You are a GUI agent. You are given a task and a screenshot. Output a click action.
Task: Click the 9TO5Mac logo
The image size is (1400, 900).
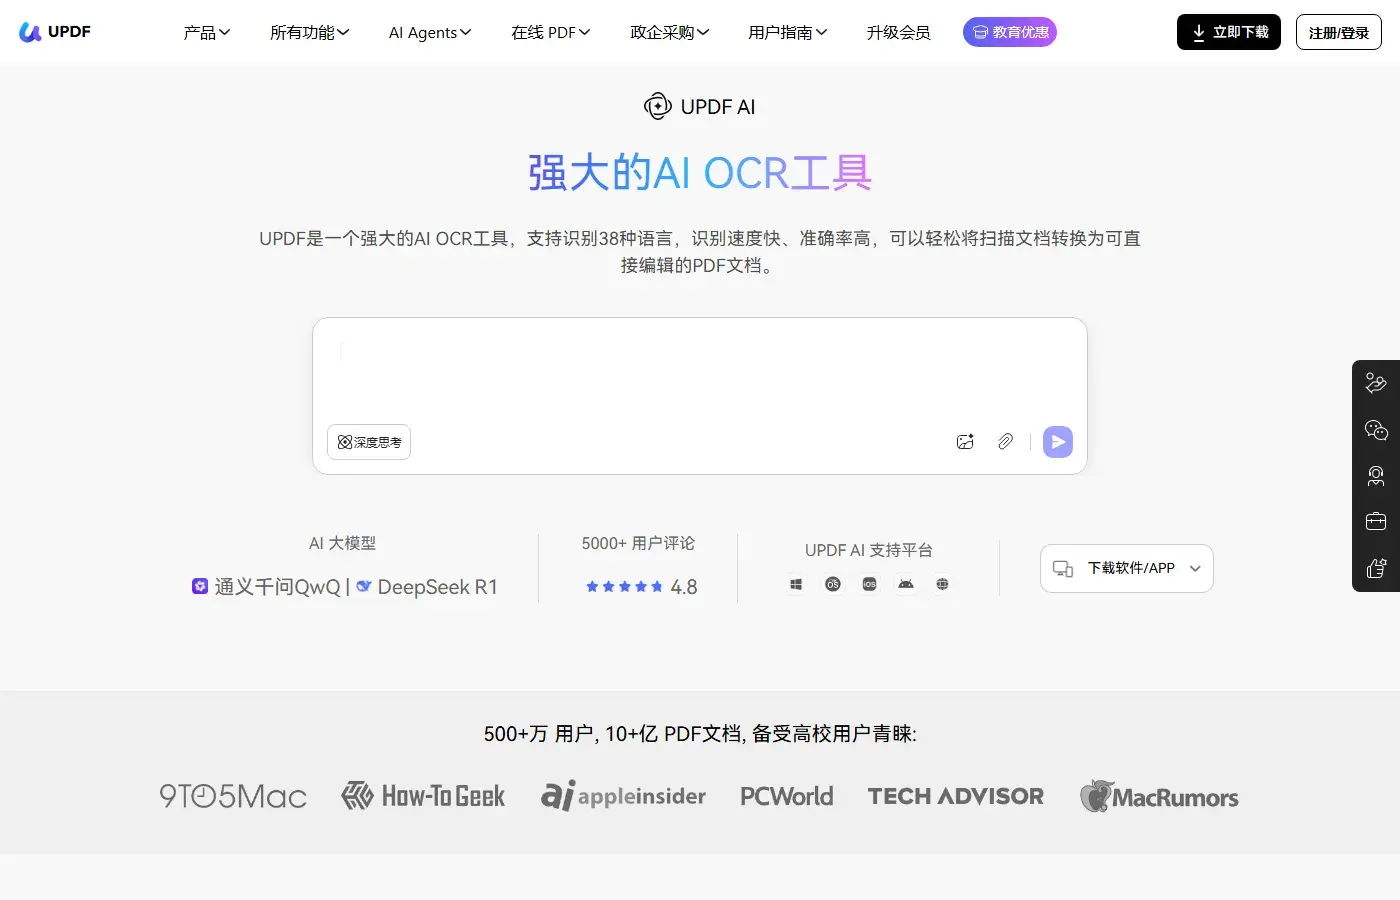[x=233, y=796]
